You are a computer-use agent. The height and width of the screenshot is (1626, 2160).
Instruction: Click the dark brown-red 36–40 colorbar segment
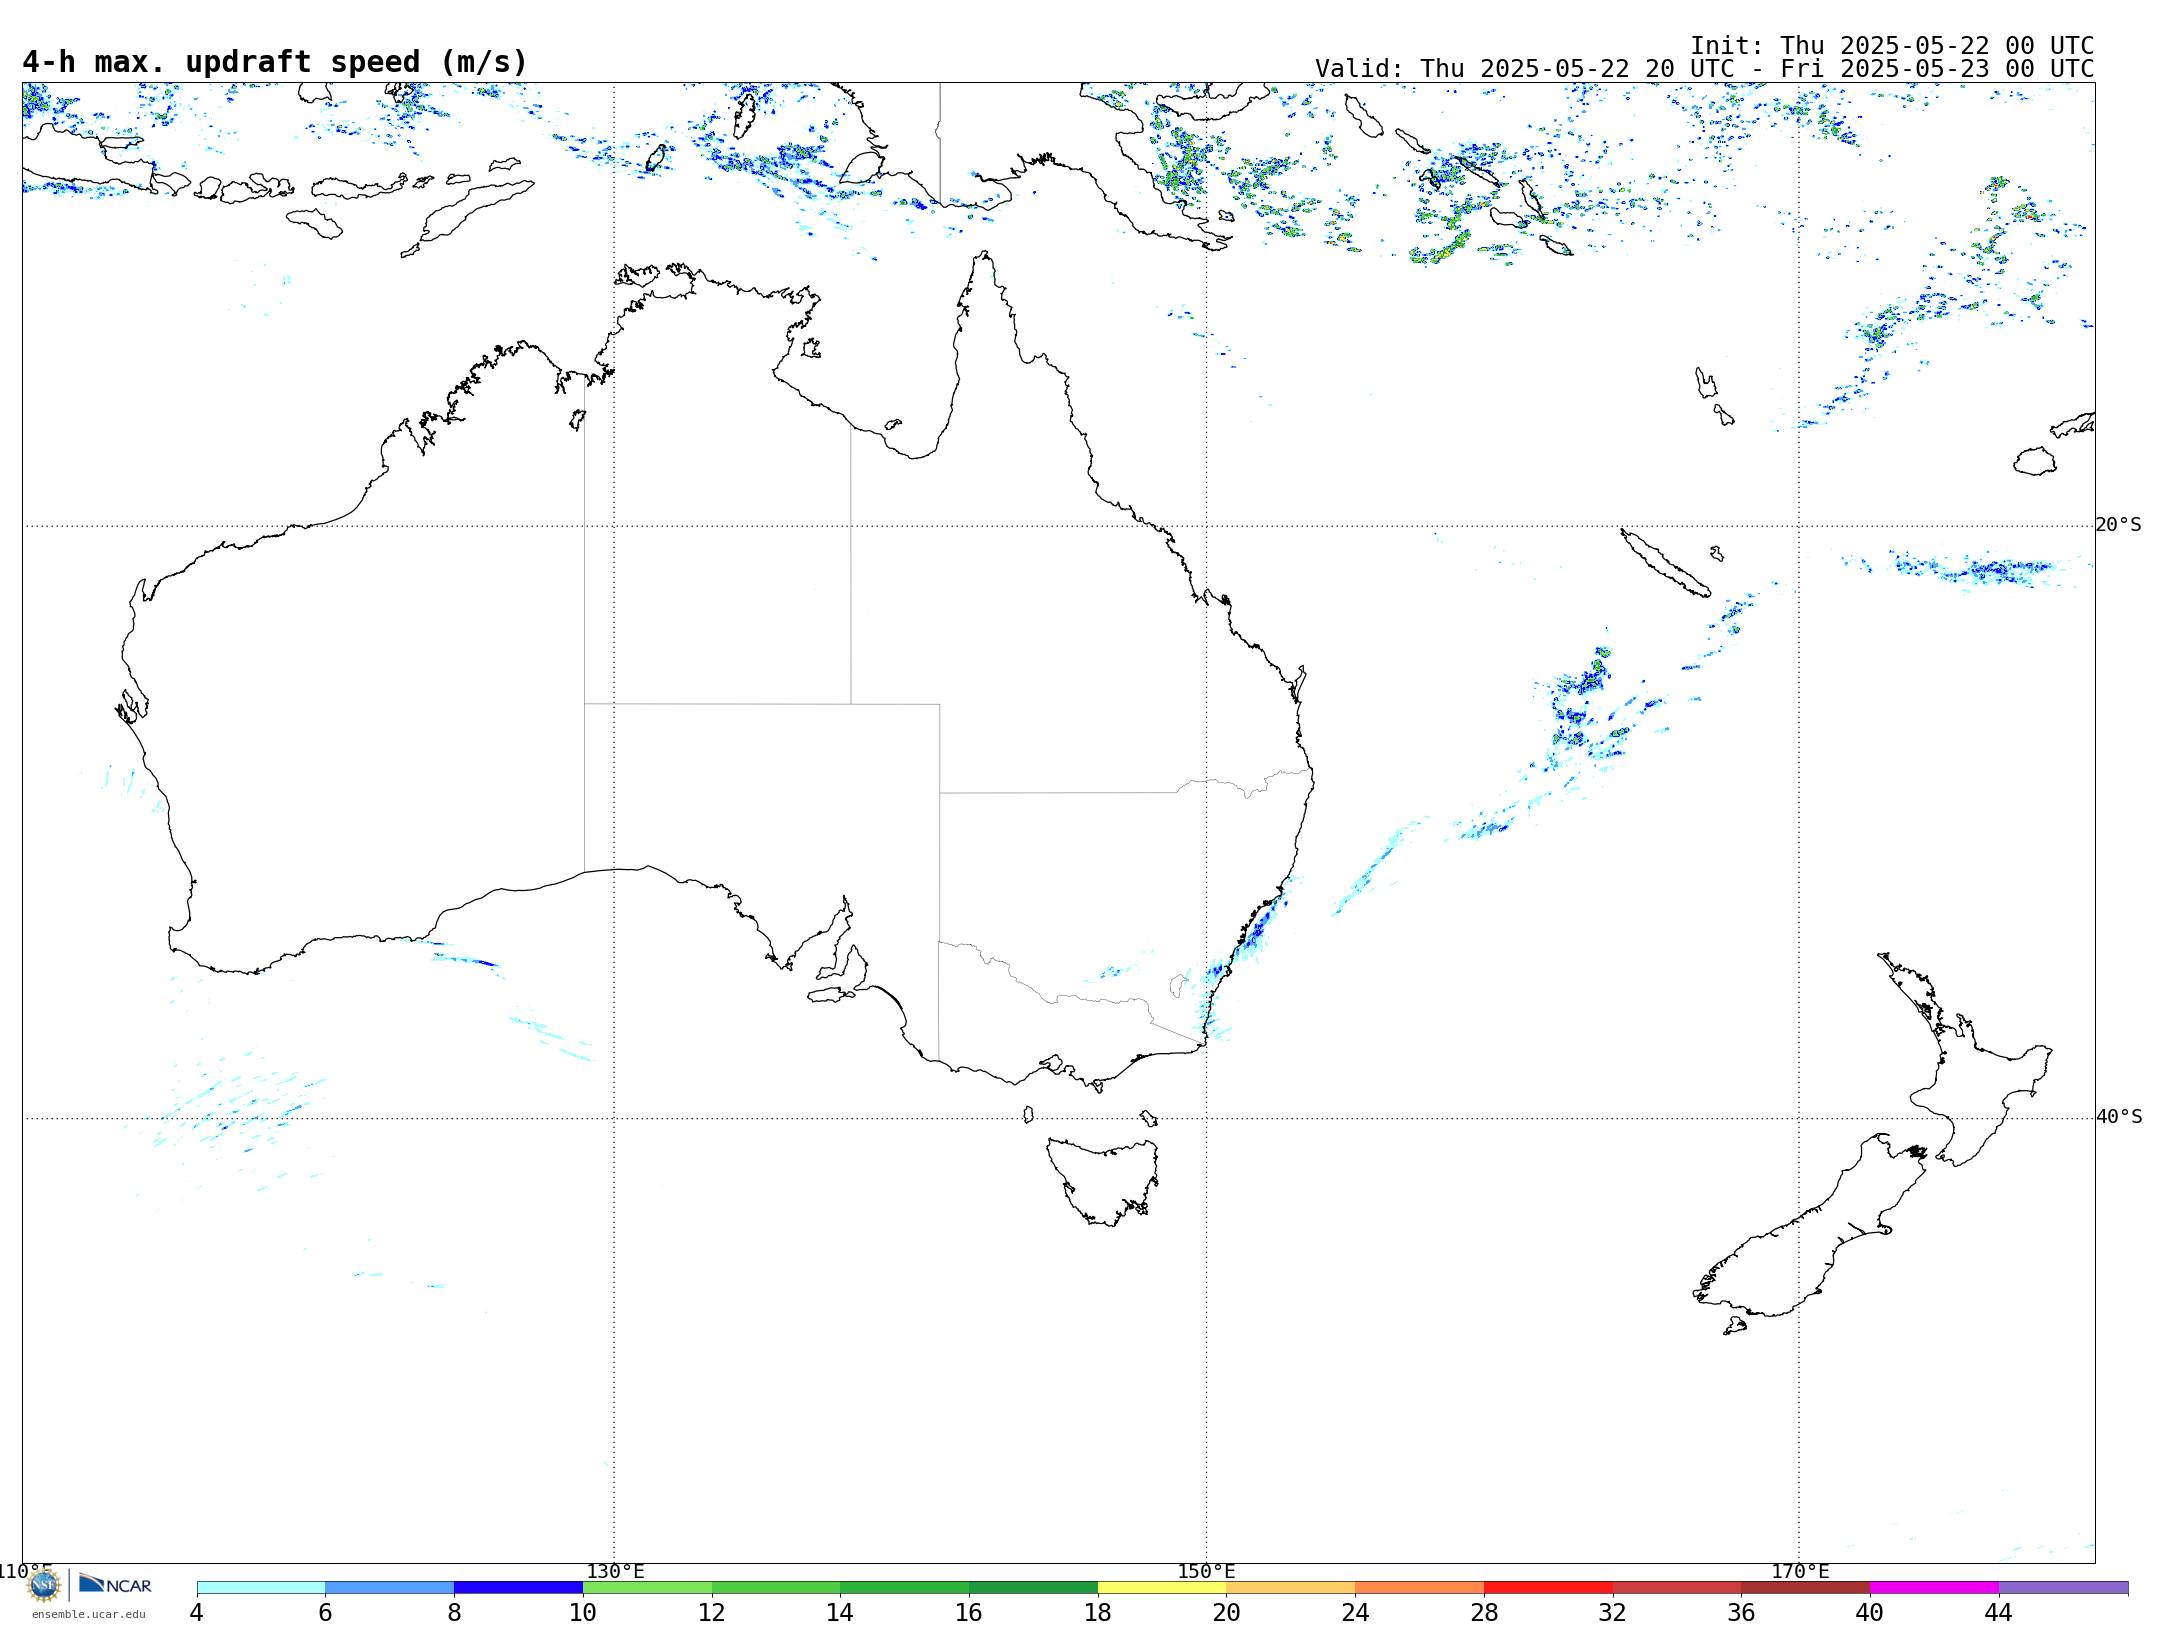click(x=1806, y=1587)
